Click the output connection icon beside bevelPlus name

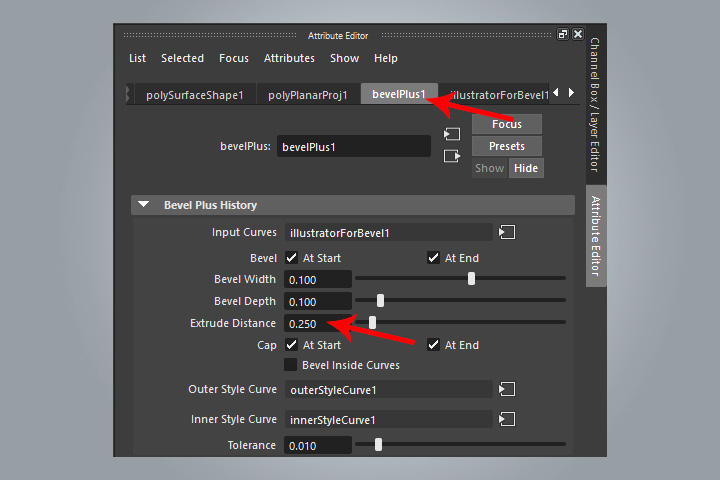coord(452,155)
